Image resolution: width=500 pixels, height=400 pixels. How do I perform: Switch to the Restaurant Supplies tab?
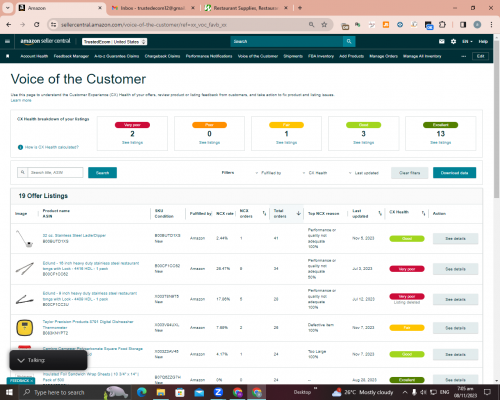pyautogui.click(x=246, y=8)
